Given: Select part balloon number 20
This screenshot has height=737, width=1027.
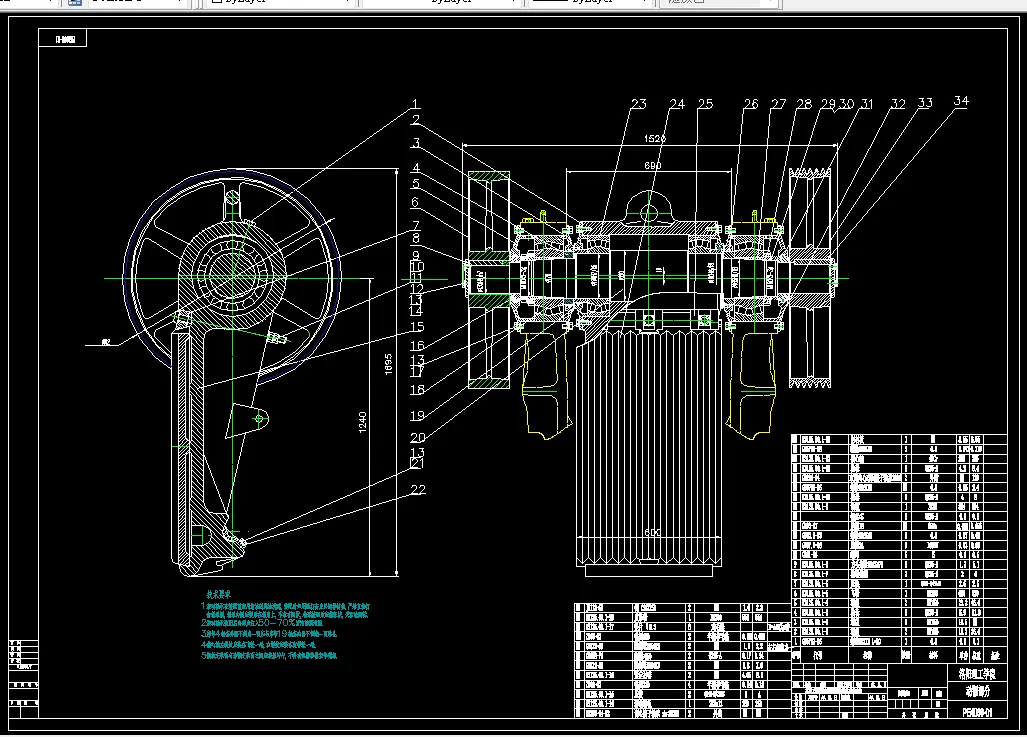Looking at the screenshot, I should pos(418,437).
